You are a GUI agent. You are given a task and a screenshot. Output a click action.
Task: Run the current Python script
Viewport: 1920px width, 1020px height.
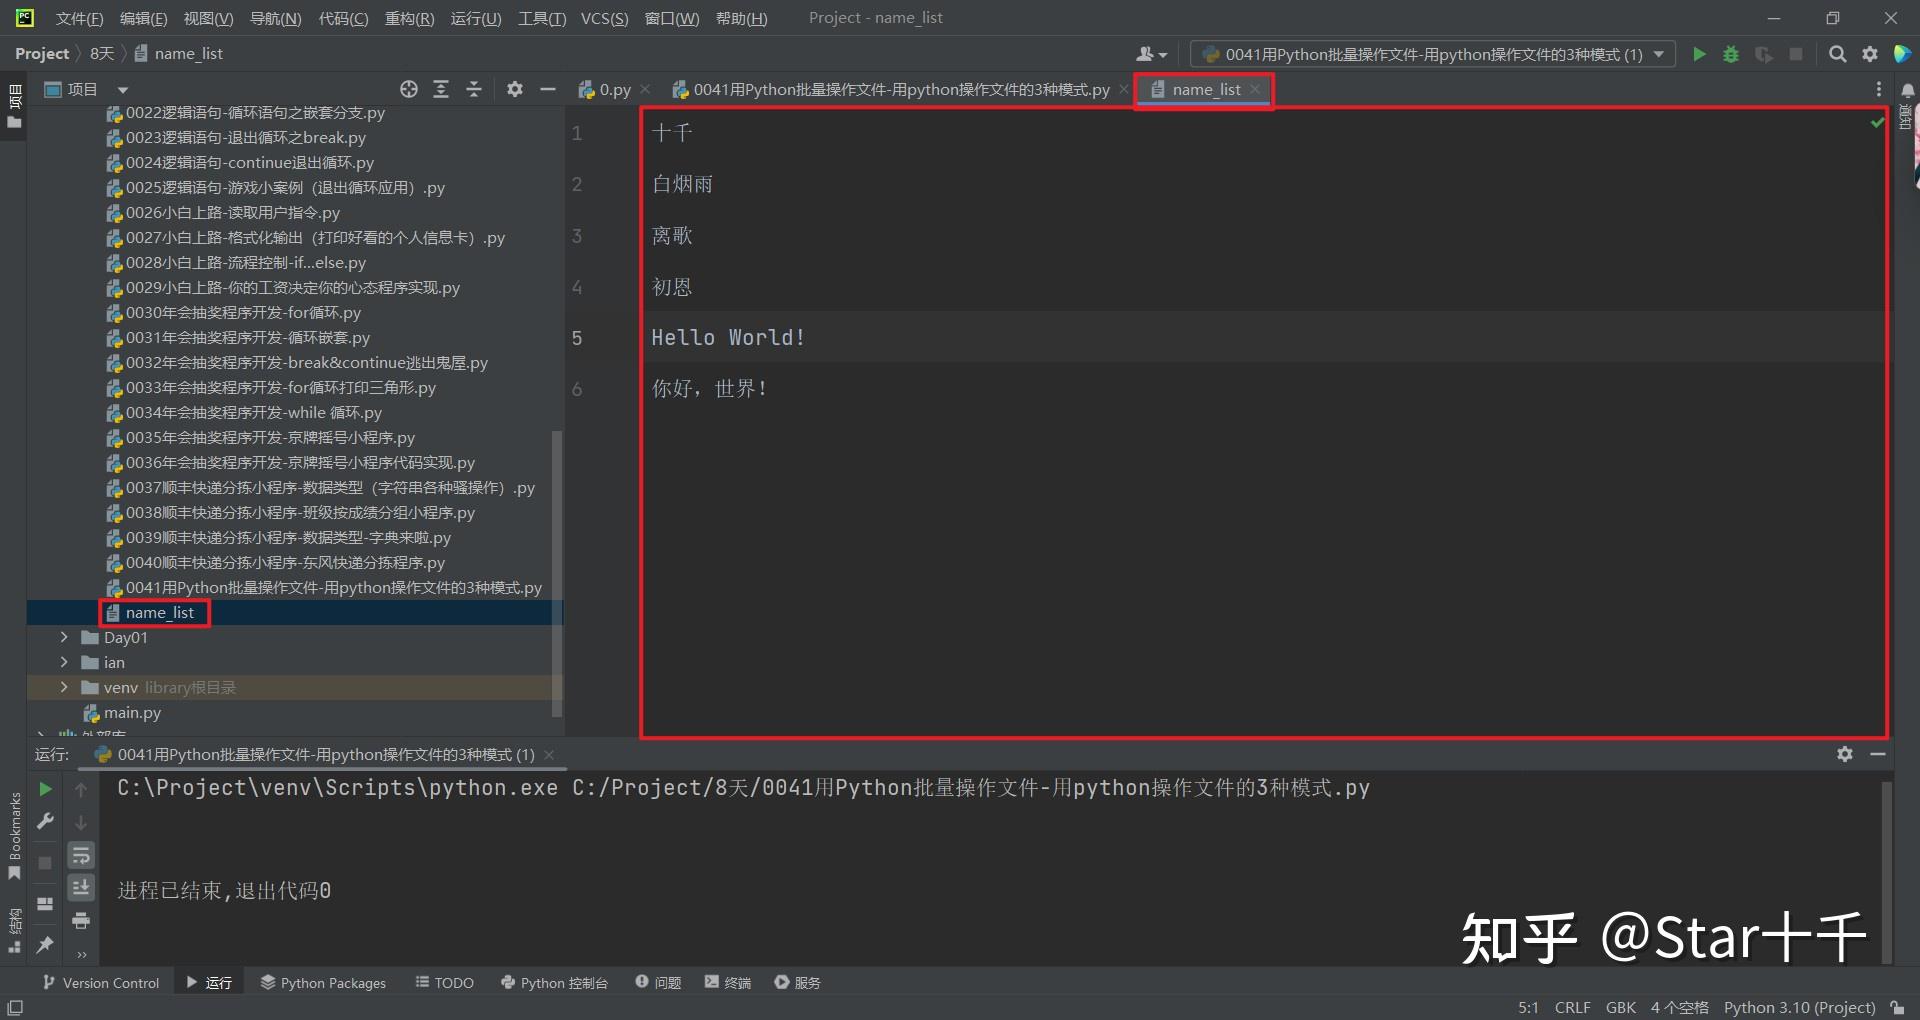(1699, 54)
